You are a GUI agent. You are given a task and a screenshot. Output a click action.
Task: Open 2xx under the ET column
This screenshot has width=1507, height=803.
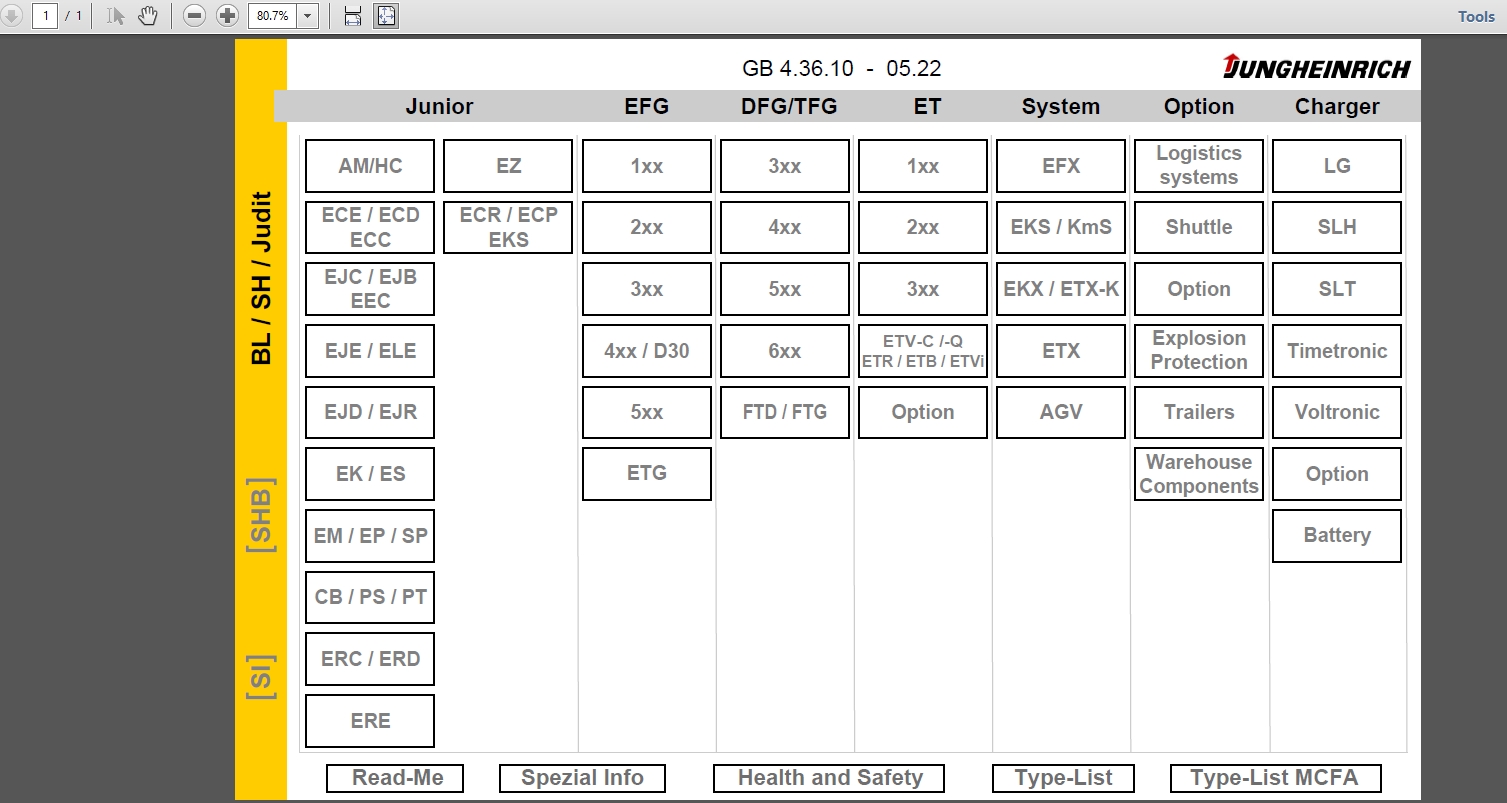pyautogui.click(x=923, y=227)
